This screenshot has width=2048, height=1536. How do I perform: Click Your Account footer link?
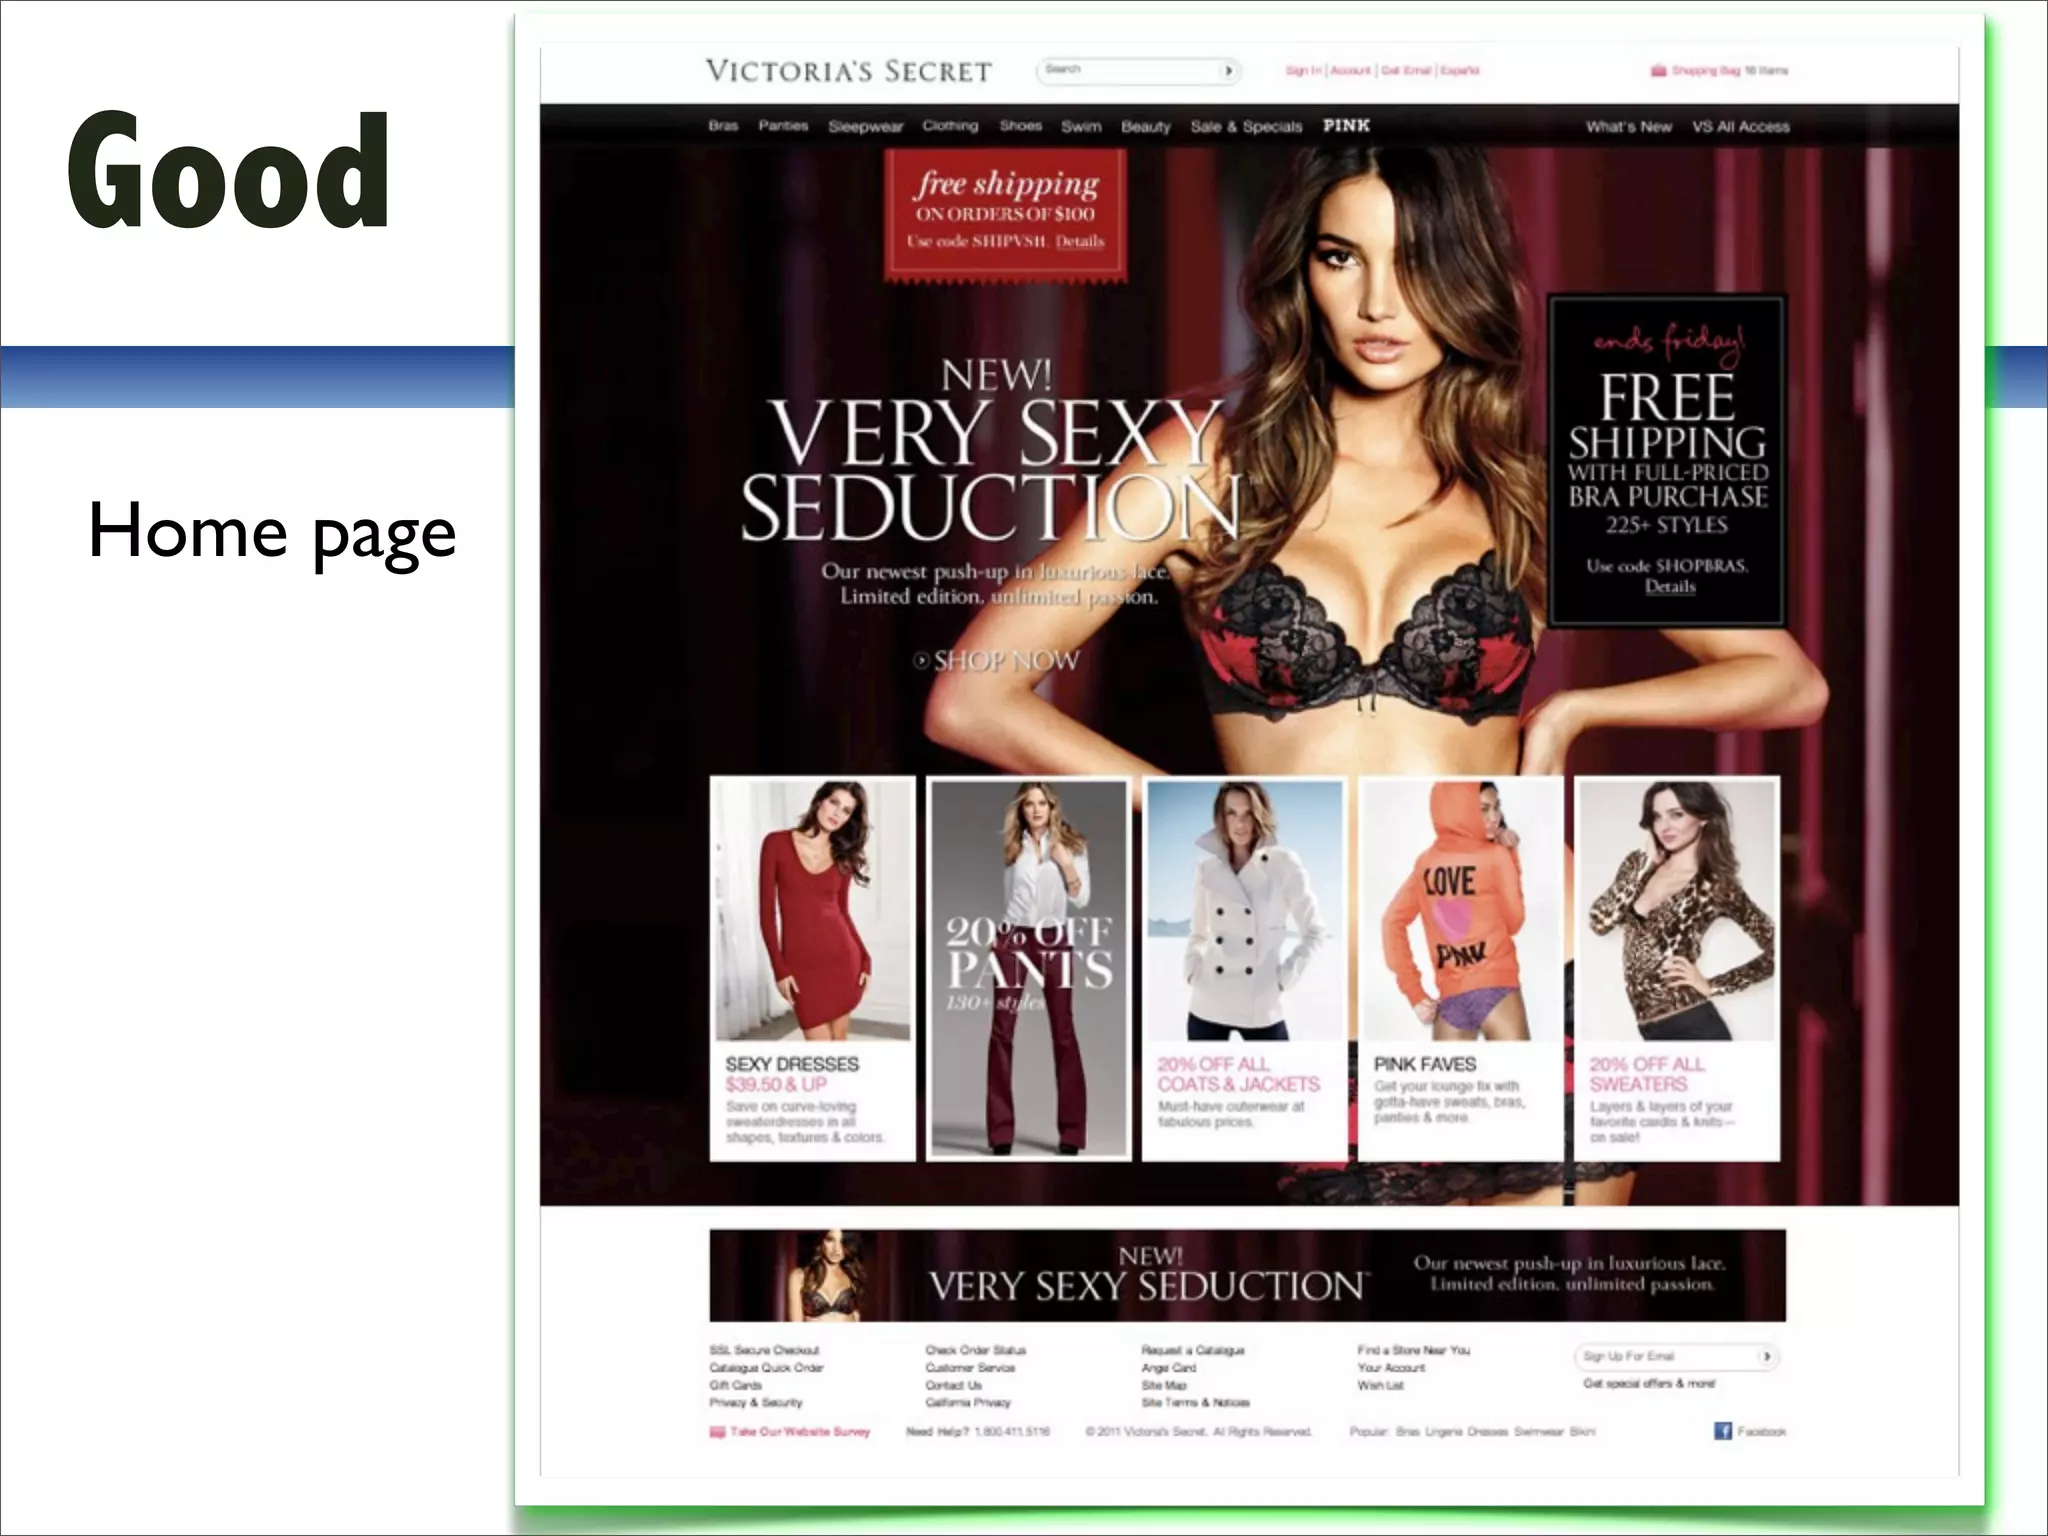tap(1391, 1368)
